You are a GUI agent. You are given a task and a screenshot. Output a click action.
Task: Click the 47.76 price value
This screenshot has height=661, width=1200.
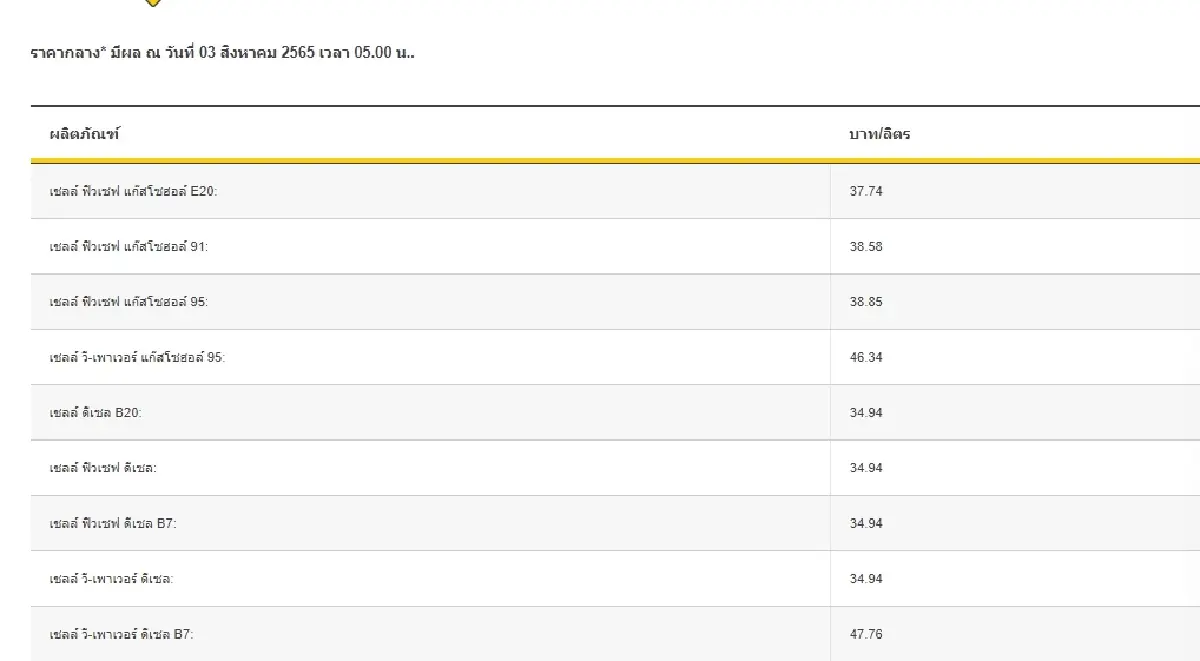[866, 634]
